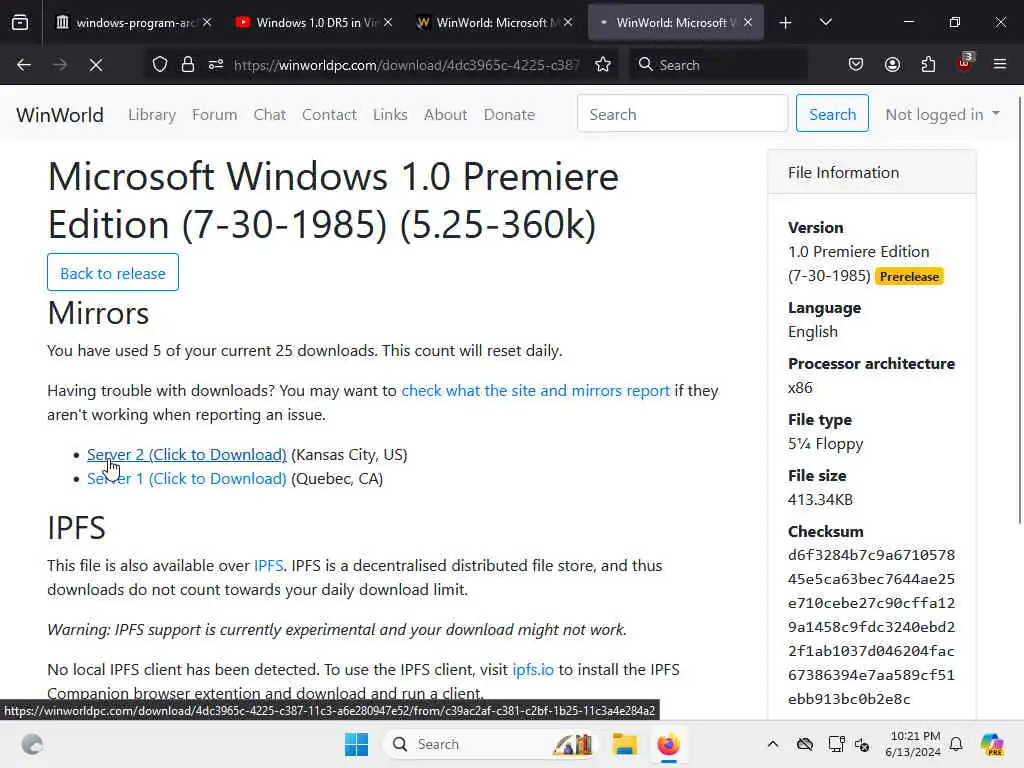Open the About nav item
Image resolution: width=1024 pixels, height=768 pixels.
click(445, 114)
